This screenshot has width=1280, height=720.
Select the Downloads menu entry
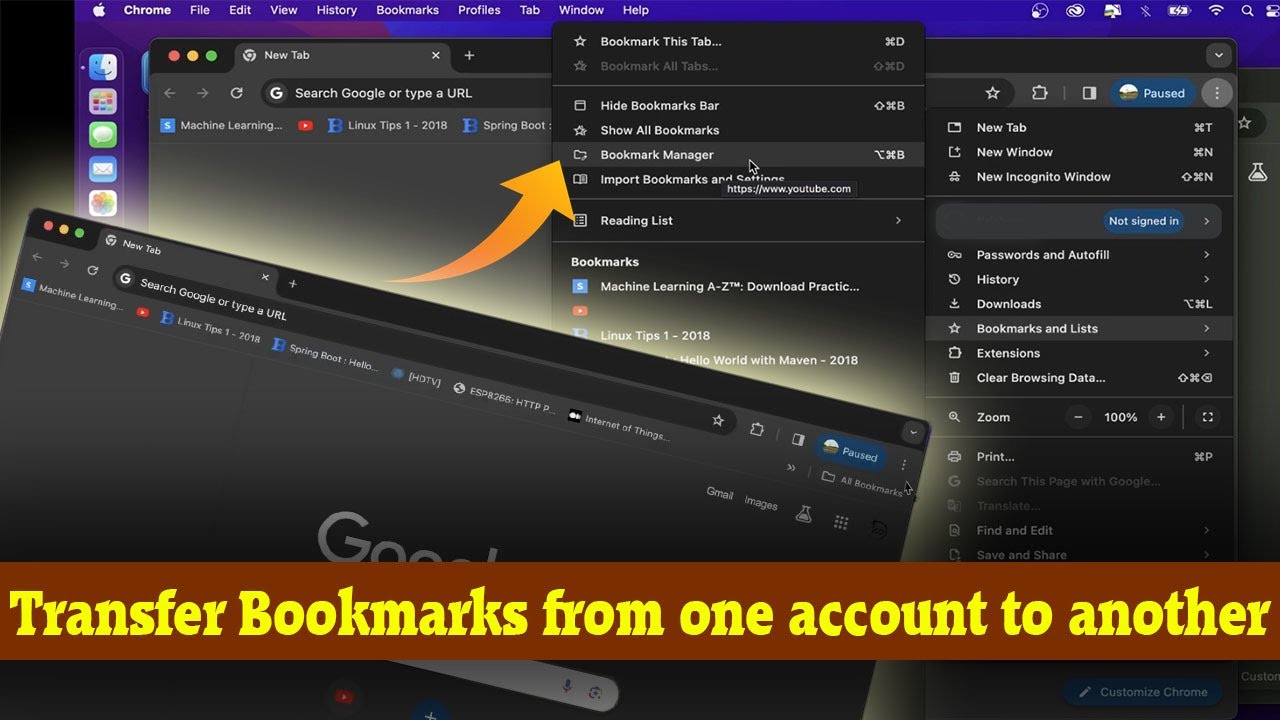click(1079, 304)
